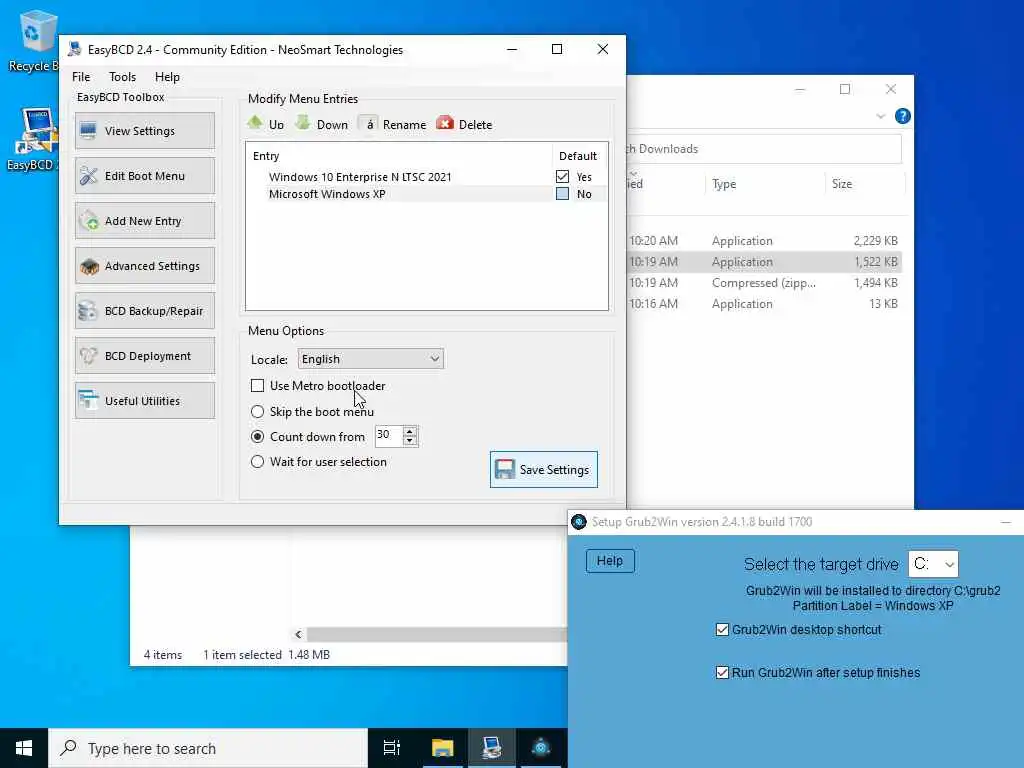Click the Useful Utilities icon
This screenshot has height=768, width=1024.
click(x=88, y=401)
